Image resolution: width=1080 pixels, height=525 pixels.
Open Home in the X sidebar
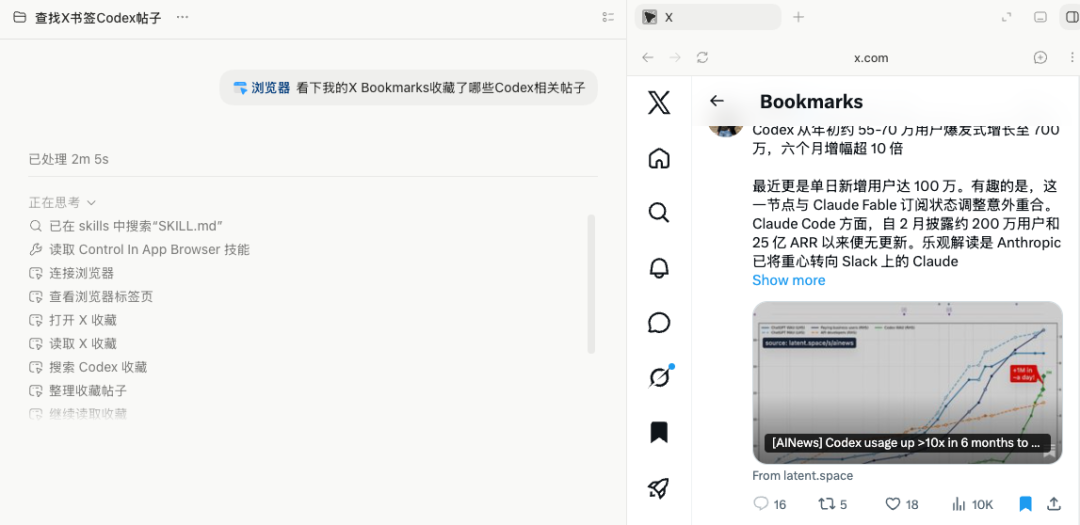tap(658, 158)
